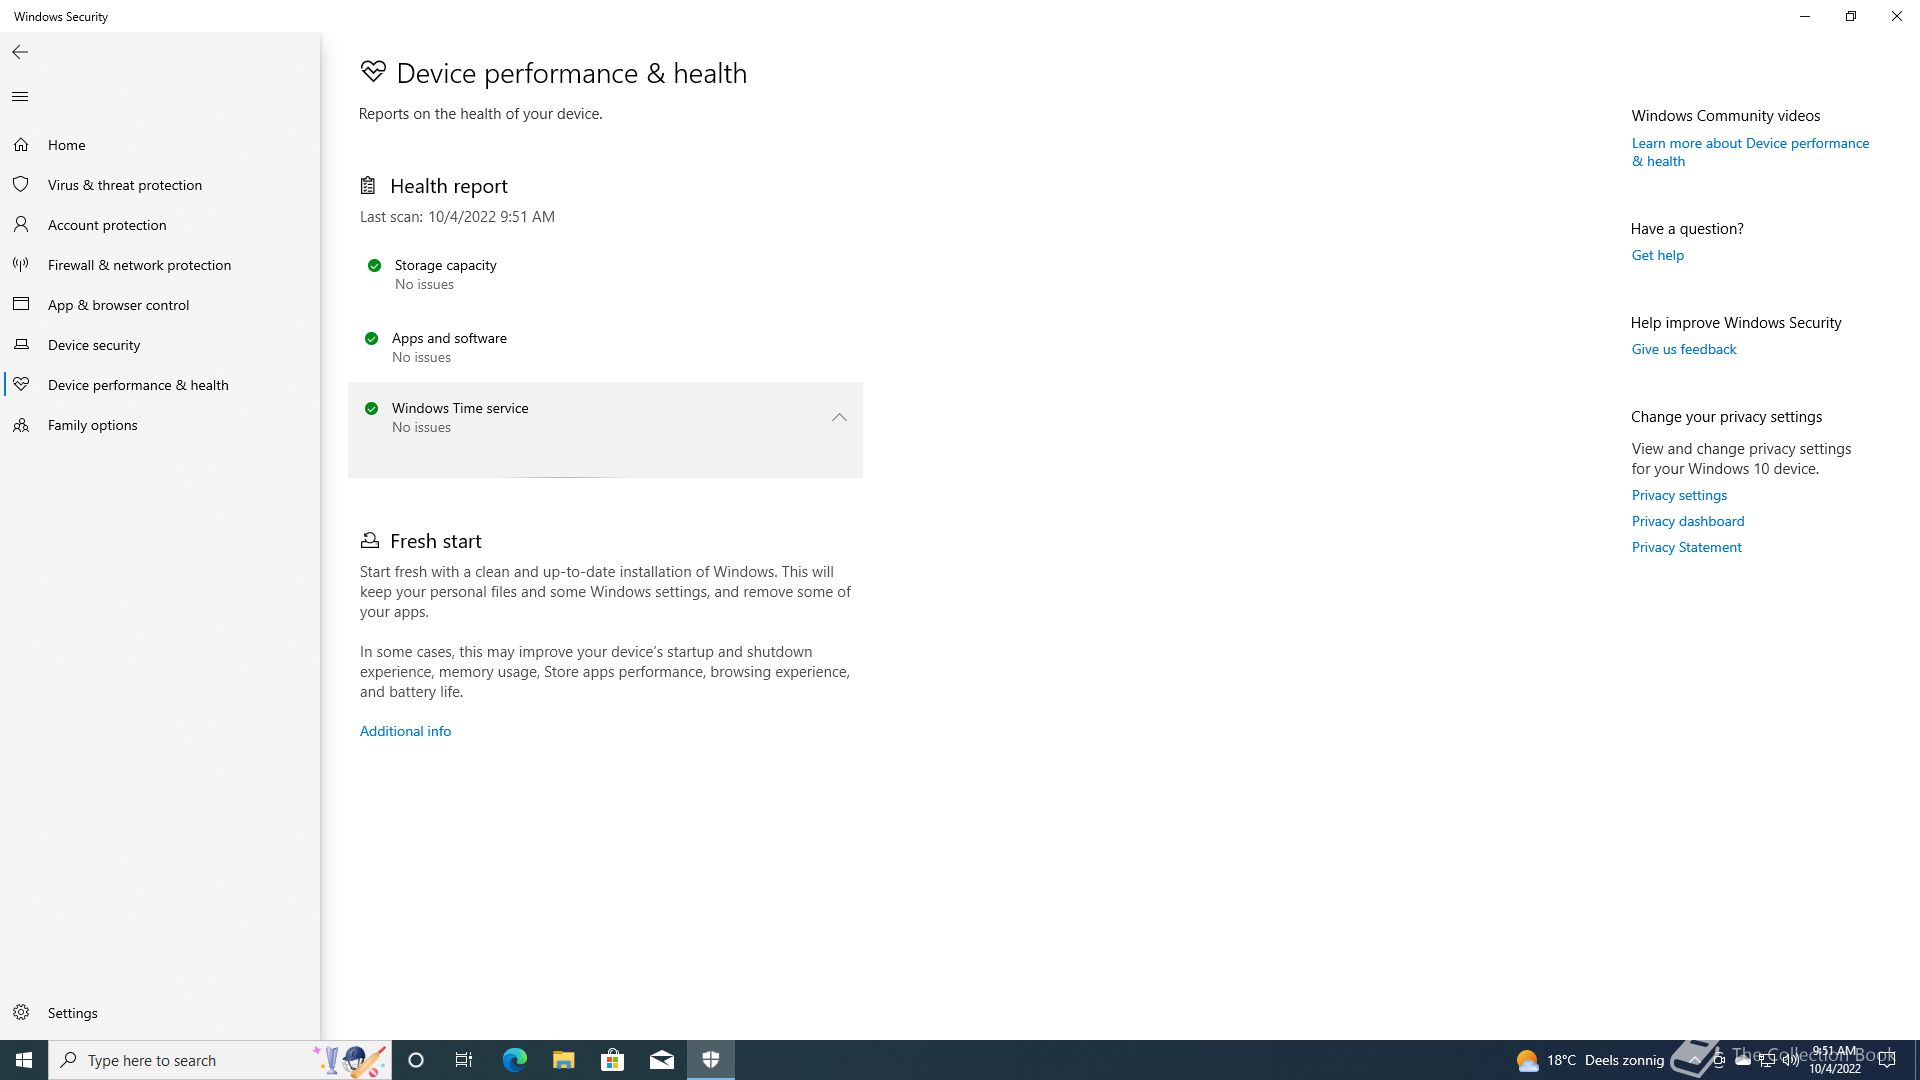The width and height of the screenshot is (1920, 1080).
Task: Click the taskbar clock showing 9:51 AM
Action: click(1835, 1060)
